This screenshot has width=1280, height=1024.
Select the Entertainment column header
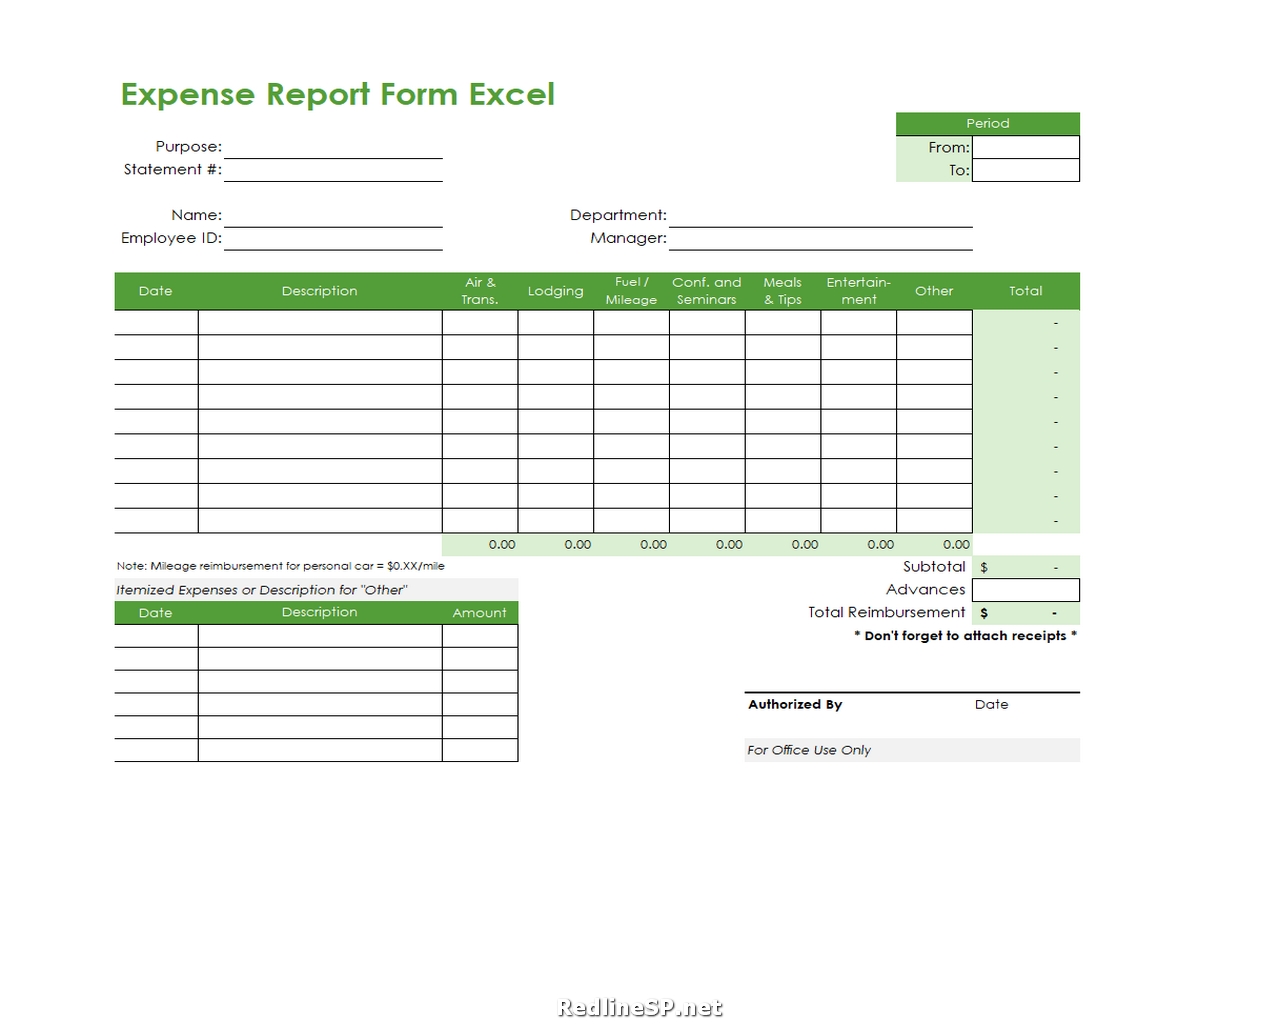tap(859, 291)
